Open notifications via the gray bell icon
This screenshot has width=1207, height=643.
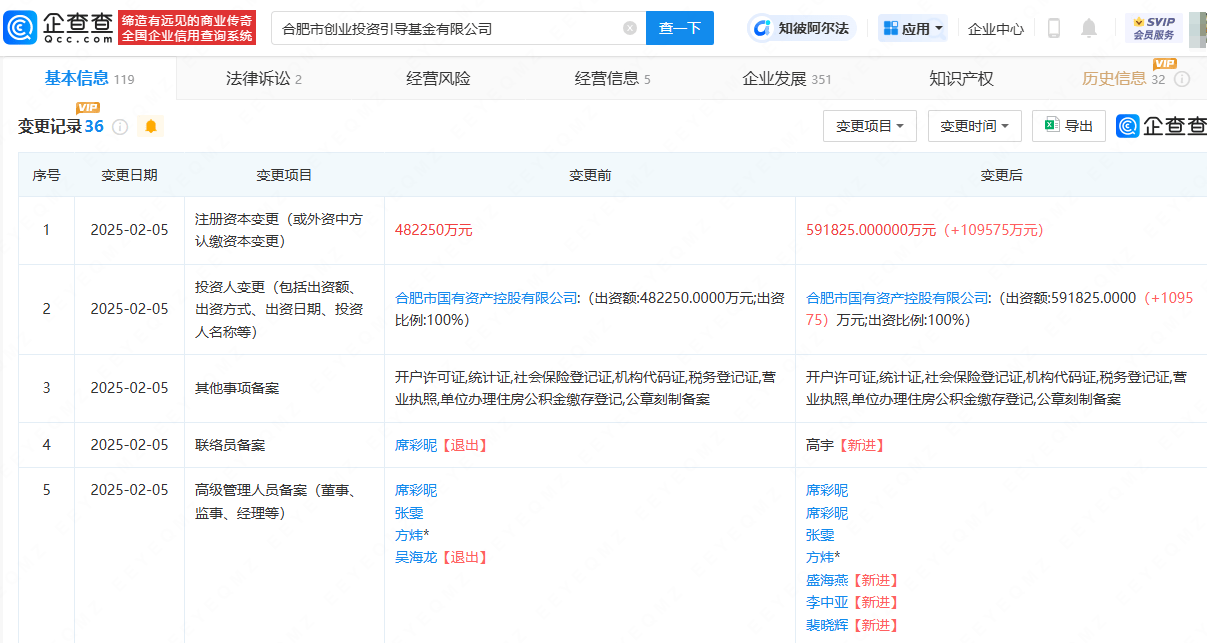[1089, 28]
